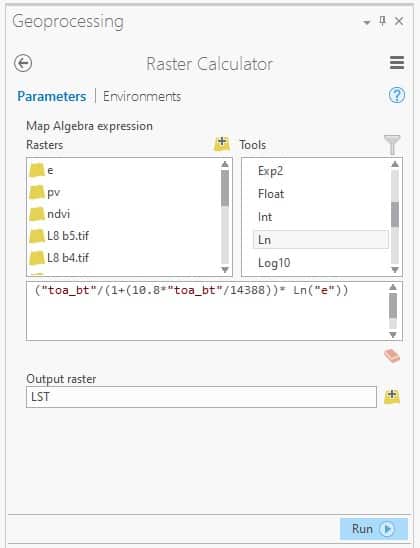420x548 pixels.
Task: Open the hamburger menu icon
Action: pos(397,63)
